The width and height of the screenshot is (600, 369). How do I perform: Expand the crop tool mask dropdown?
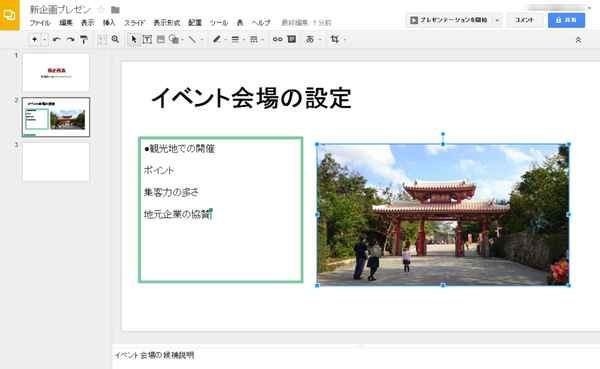pyautogui.click(x=345, y=40)
